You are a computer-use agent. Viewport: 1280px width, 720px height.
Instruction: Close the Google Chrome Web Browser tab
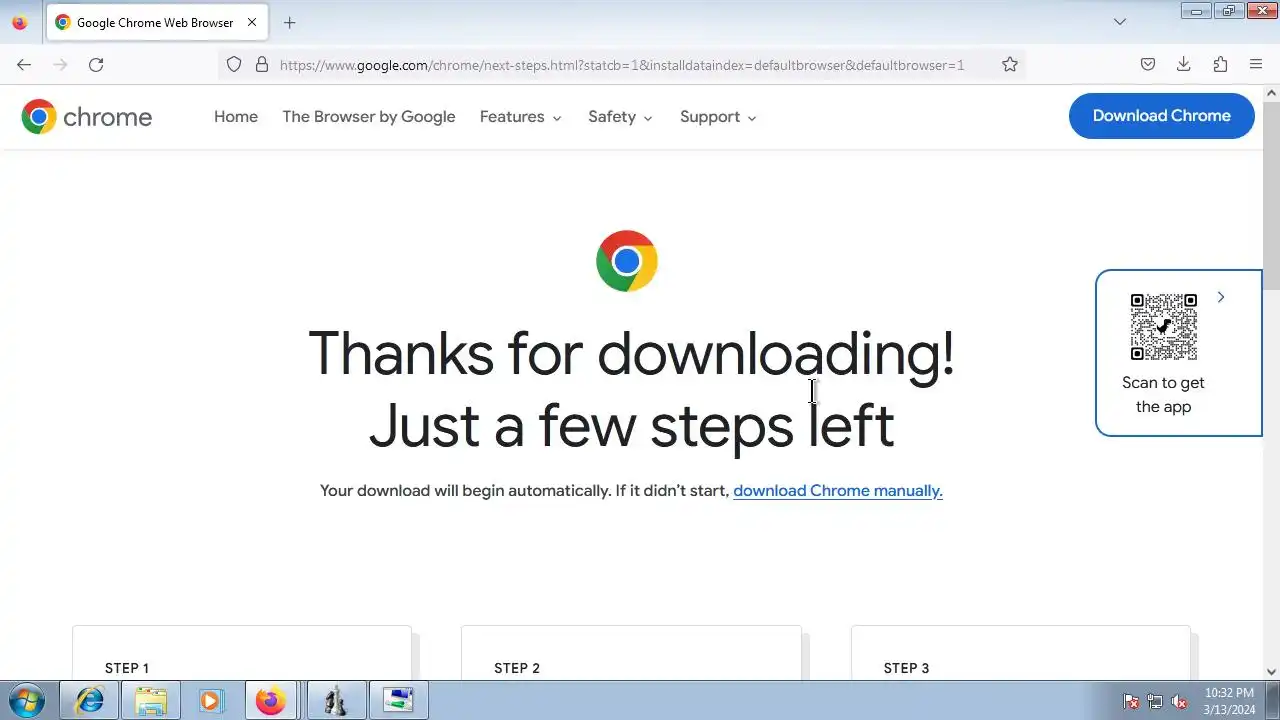[x=252, y=22]
